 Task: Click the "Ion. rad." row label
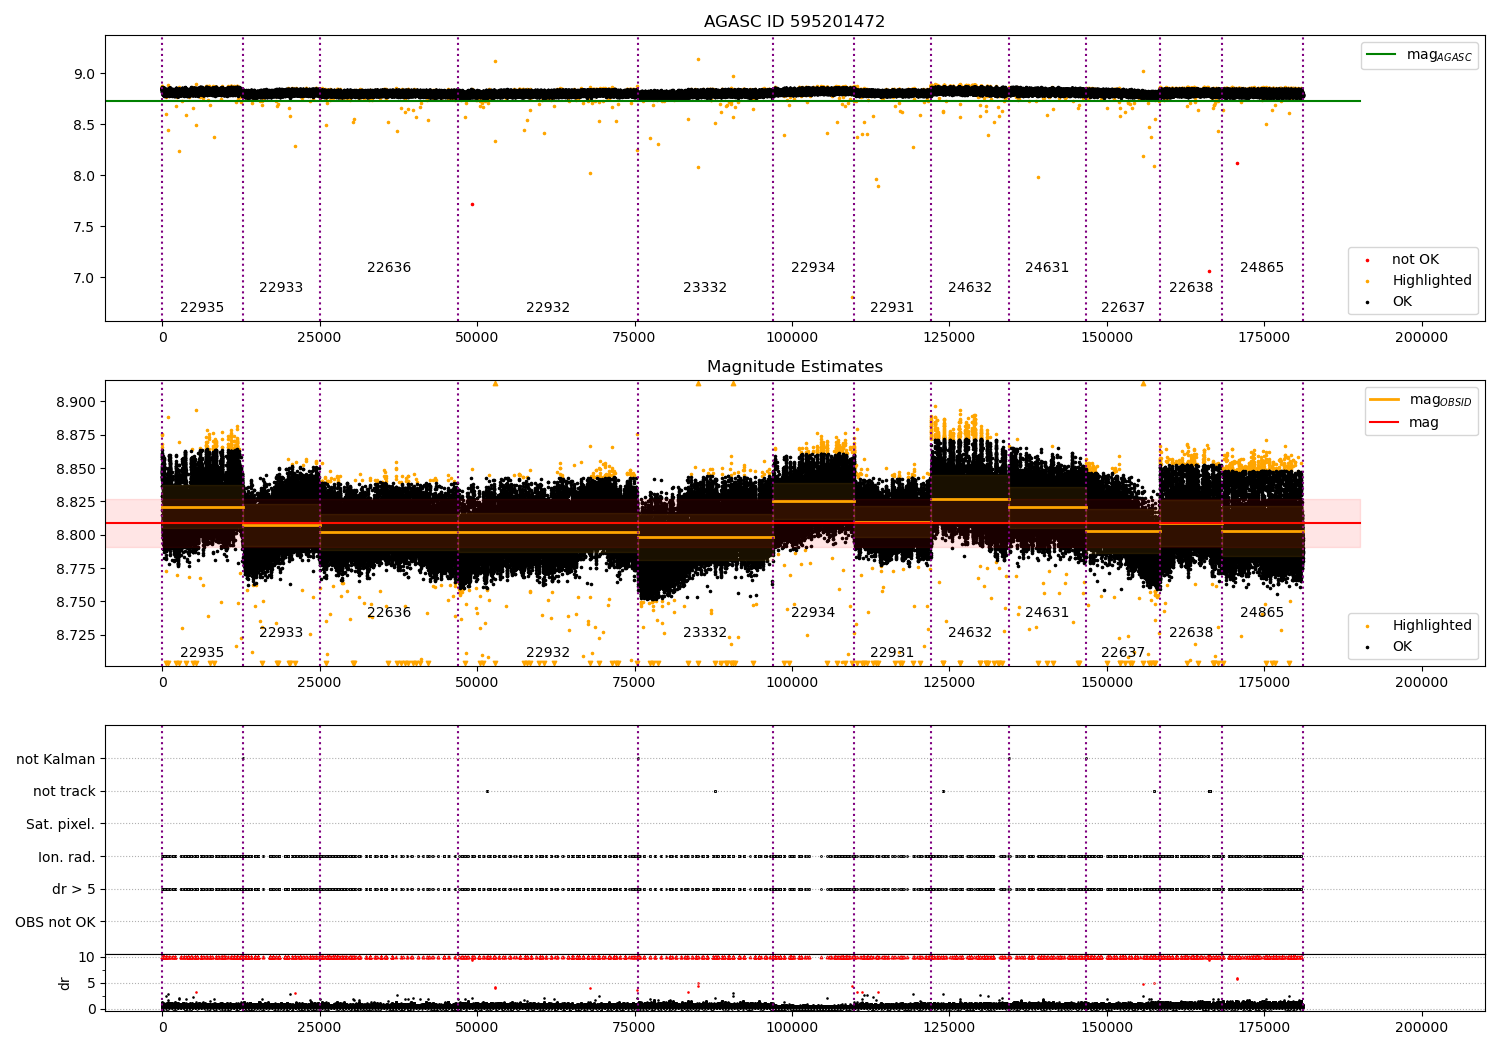click(x=67, y=857)
